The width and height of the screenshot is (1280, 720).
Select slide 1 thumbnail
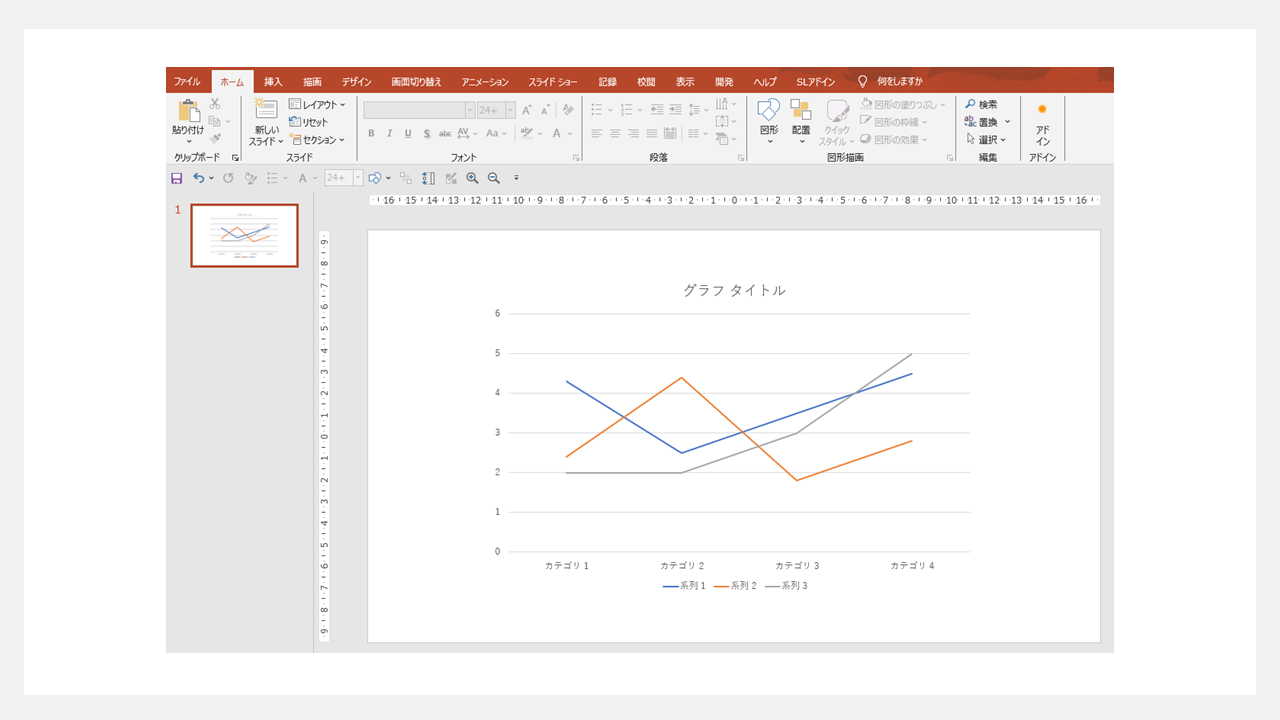pyautogui.click(x=245, y=236)
